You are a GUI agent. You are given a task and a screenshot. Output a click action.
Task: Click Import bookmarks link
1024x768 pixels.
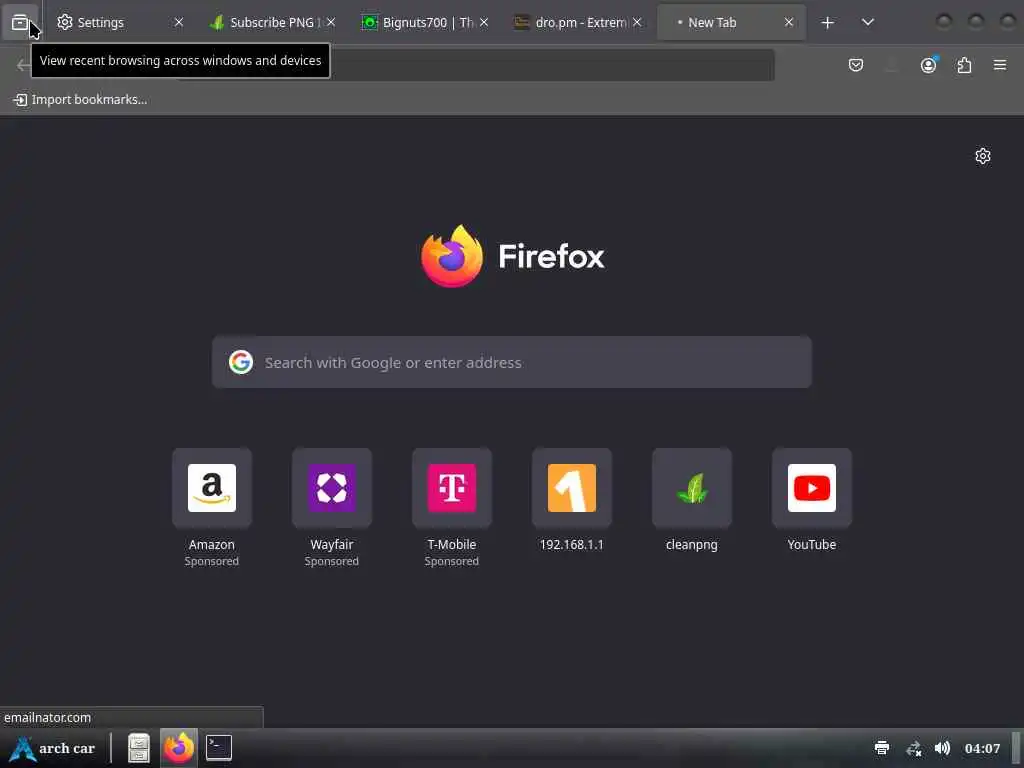coord(80,99)
